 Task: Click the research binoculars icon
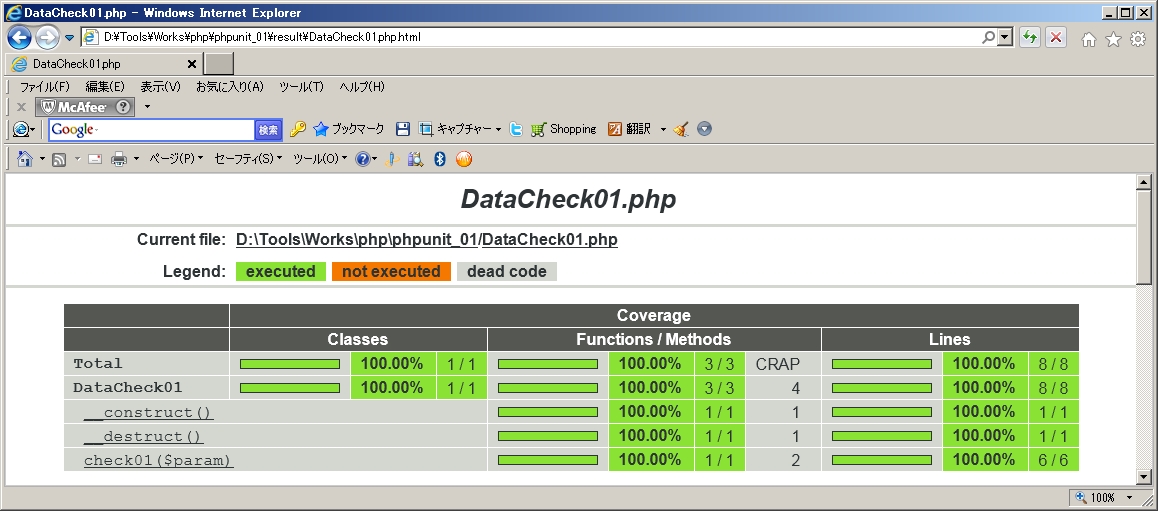click(x=416, y=159)
